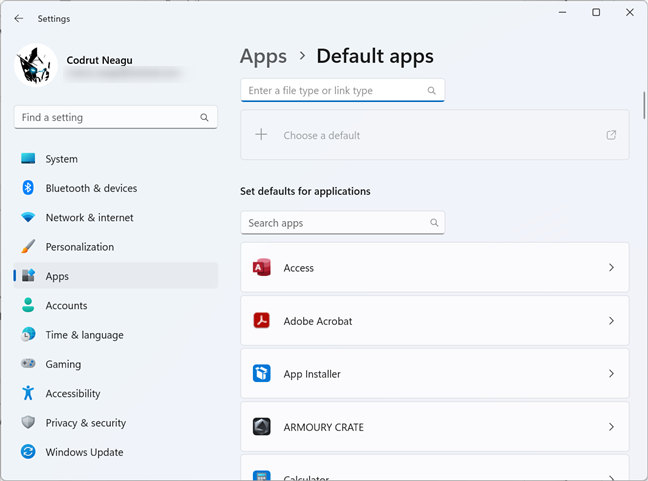The height and width of the screenshot is (481, 648).
Task: Click the Apps breadcrumb link
Action: (x=263, y=57)
